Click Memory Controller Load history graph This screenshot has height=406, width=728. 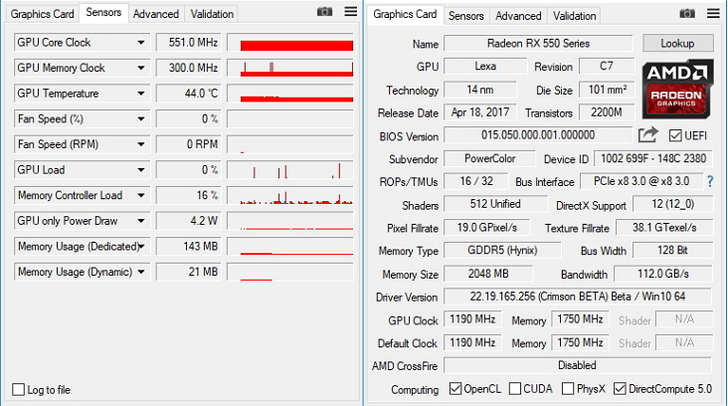(290, 196)
